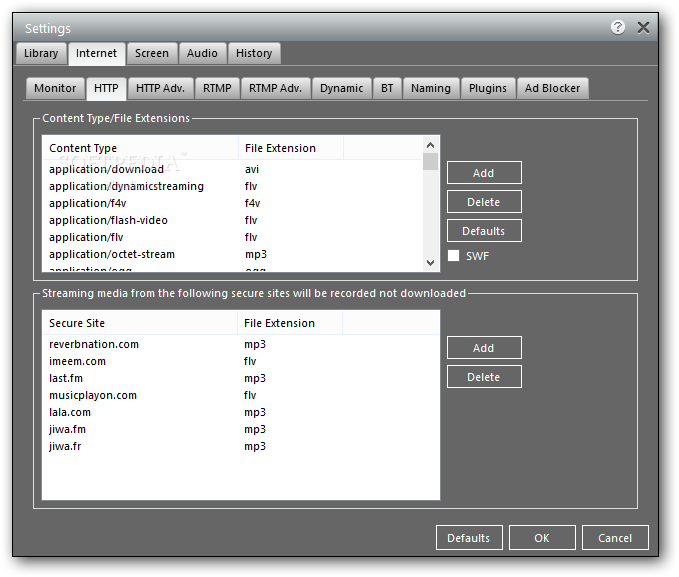This screenshot has height=577, width=679.
Task: Click mp3 extension for lala.com
Action: click(255, 412)
